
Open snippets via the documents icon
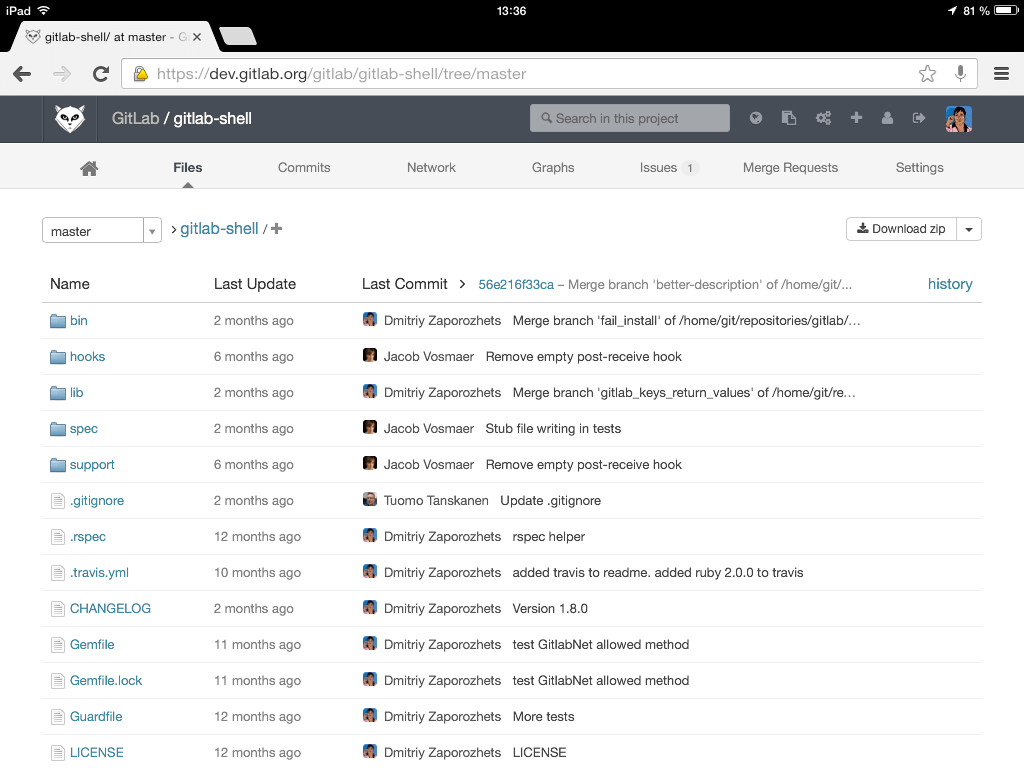point(789,118)
